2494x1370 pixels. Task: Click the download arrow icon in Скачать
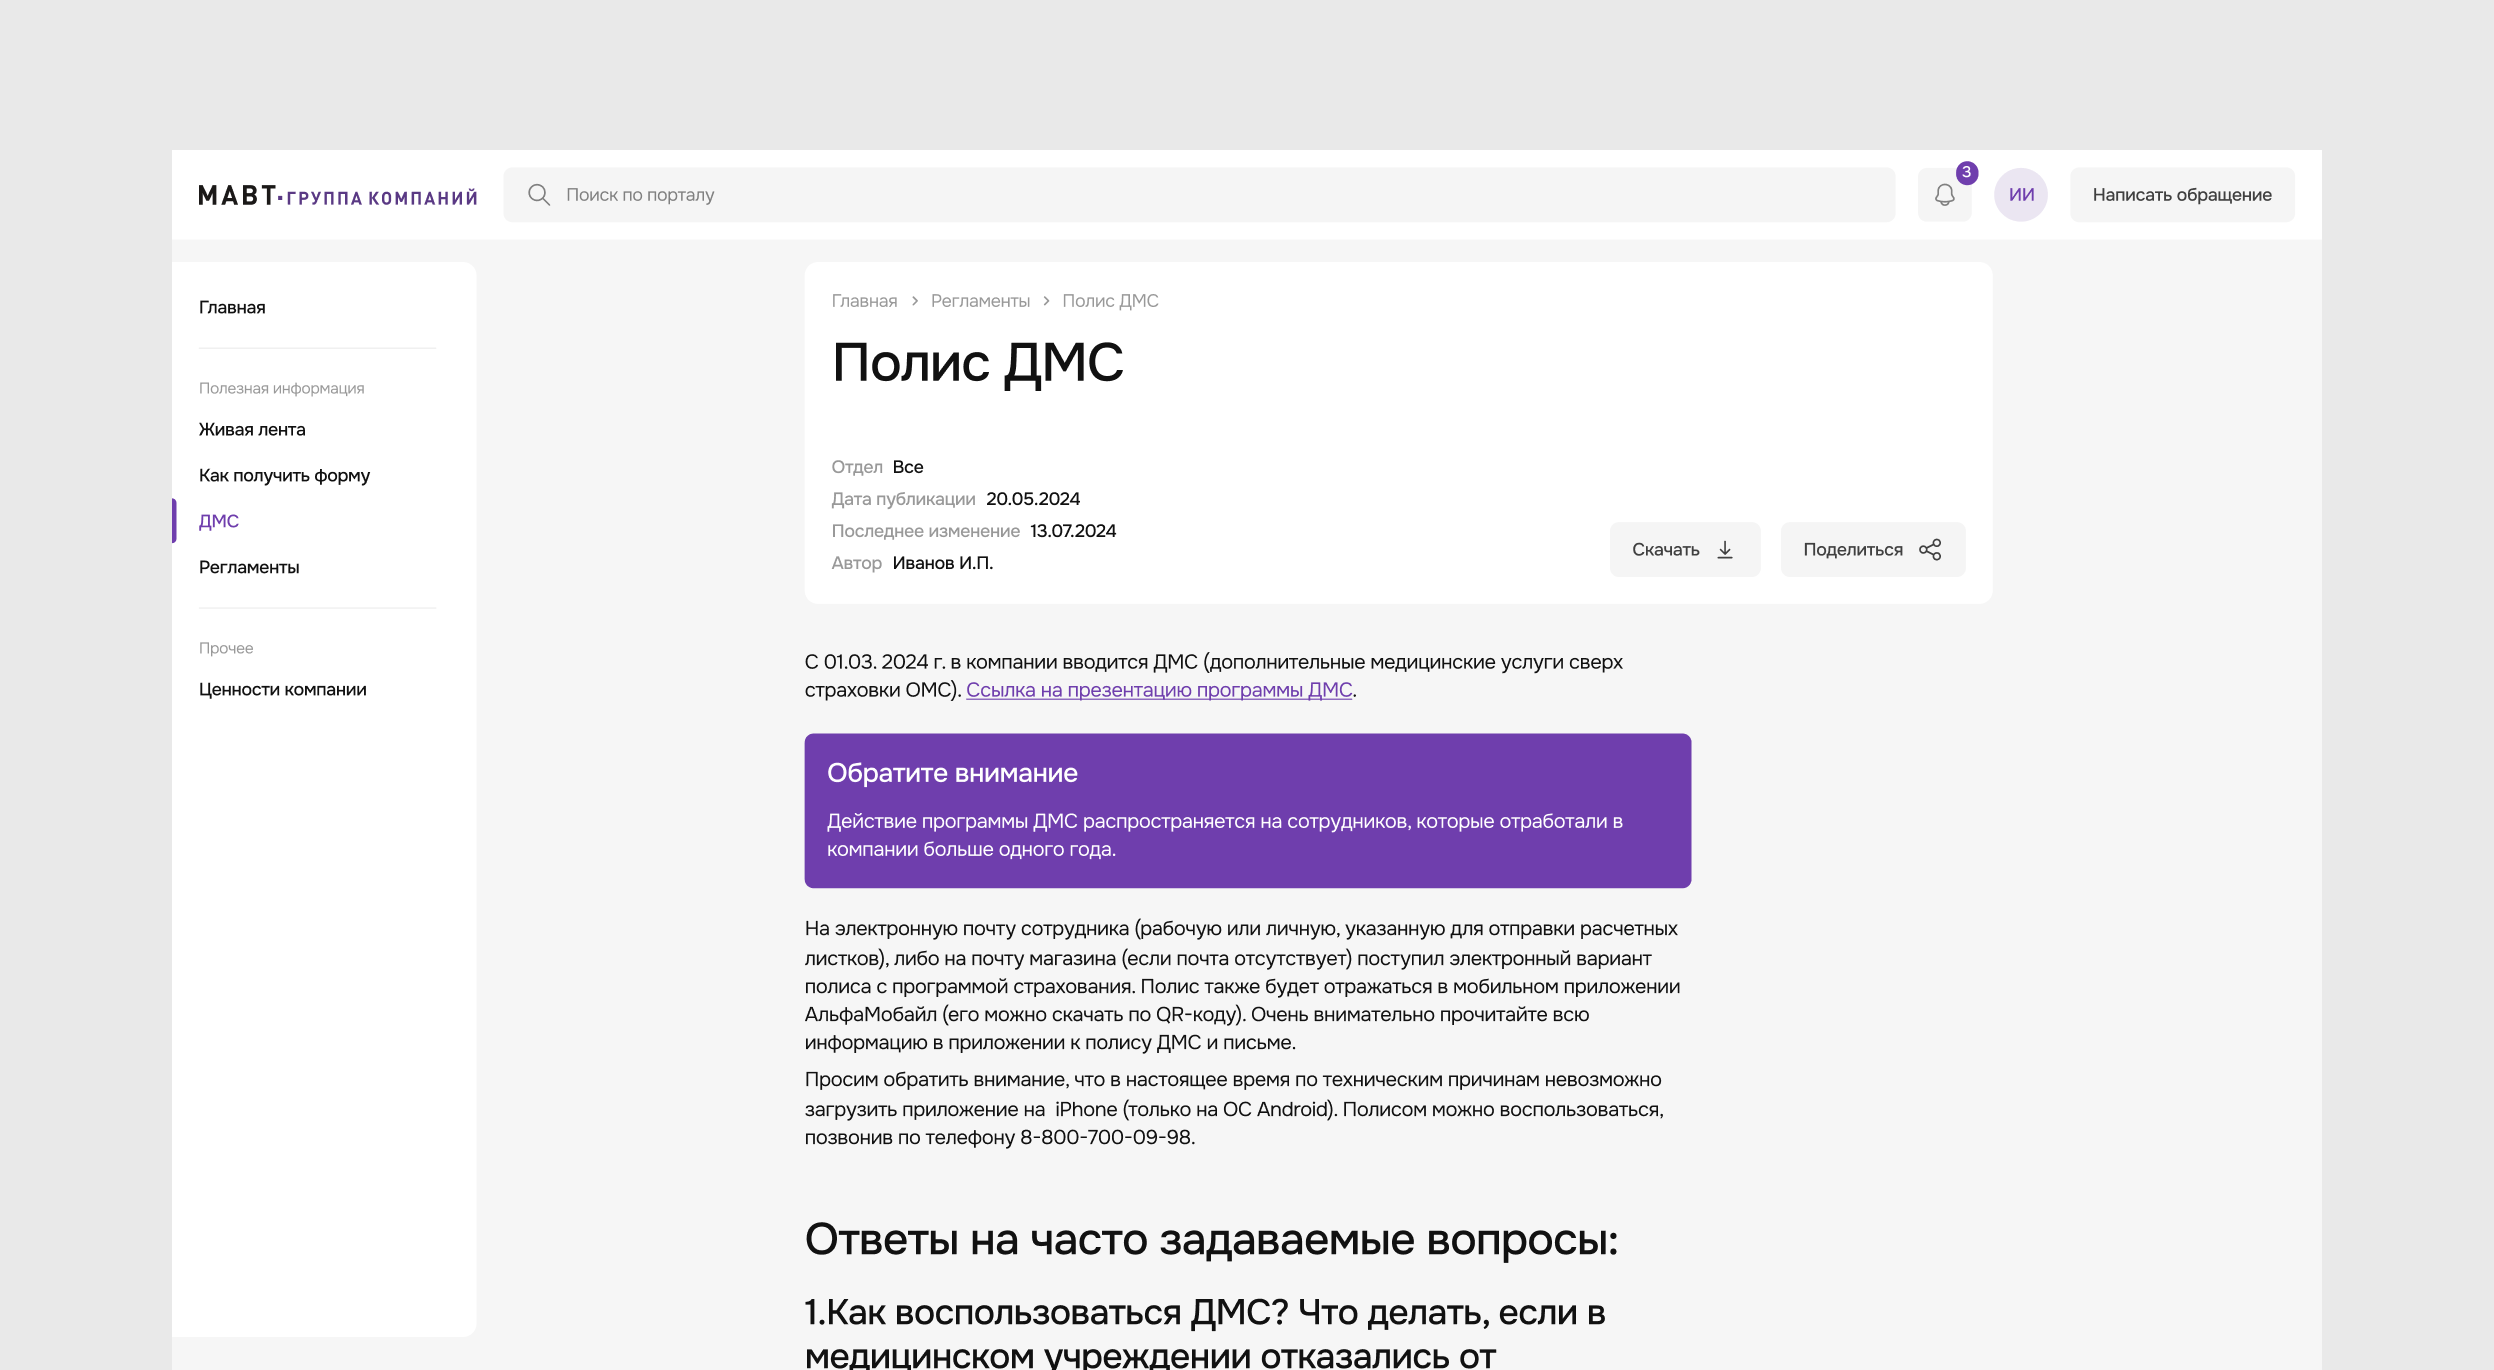click(1725, 549)
